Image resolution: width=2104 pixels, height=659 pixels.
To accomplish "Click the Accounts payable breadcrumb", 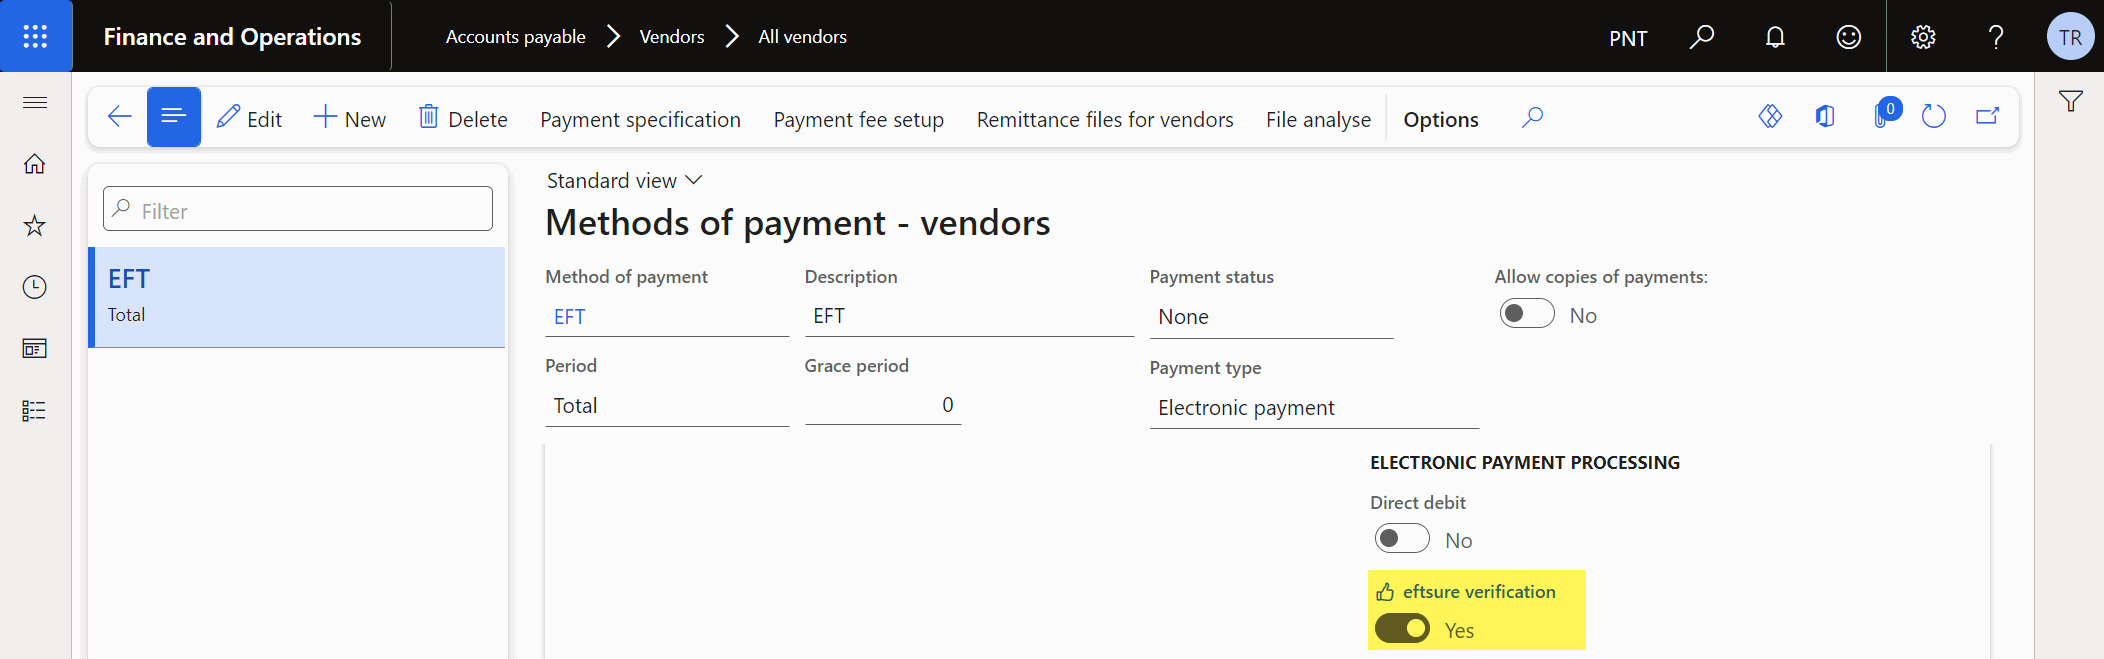I will tap(516, 37).
